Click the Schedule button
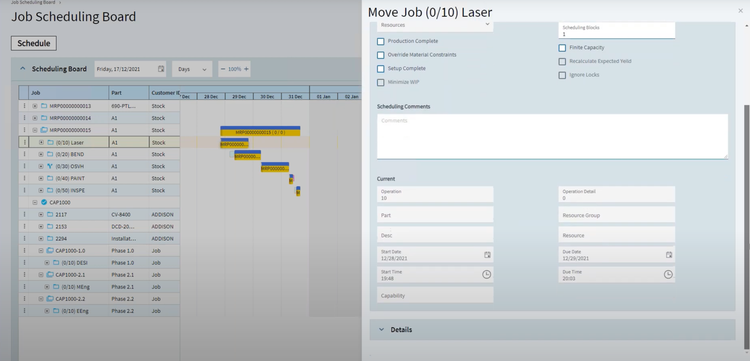Screen dimensions: 750x361 (x=34, y=43)
